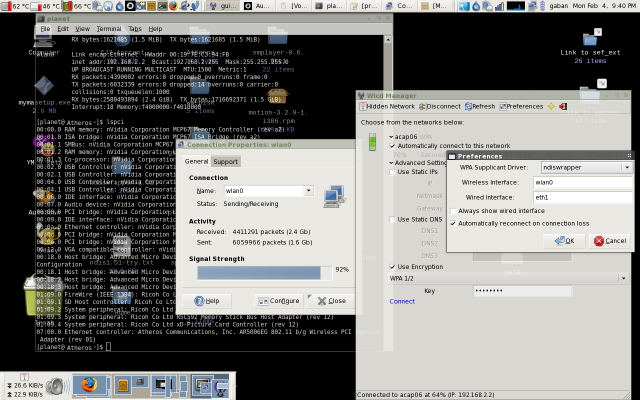
Task: Switch to the workspace showing file cabinet
Action: pos(131,386)
